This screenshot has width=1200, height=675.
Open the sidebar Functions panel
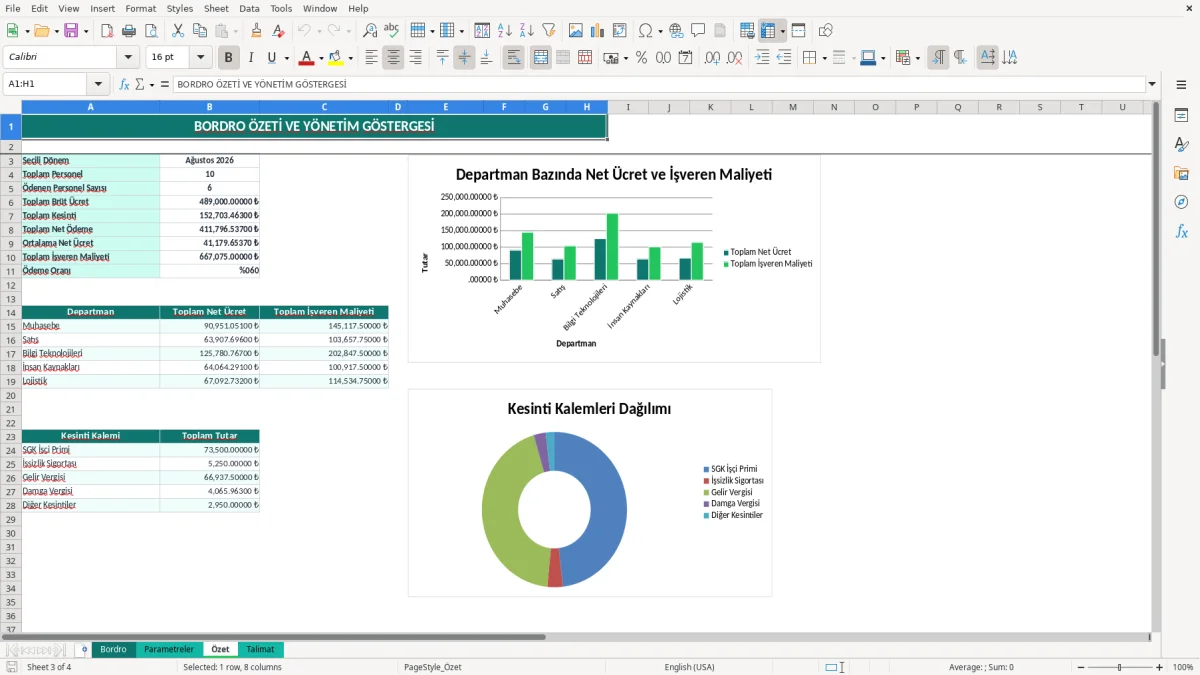point(1181,231)
